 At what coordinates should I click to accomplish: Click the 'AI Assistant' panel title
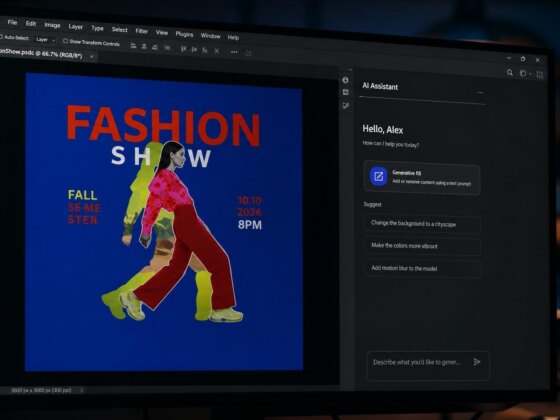click(x=380, y=86)
